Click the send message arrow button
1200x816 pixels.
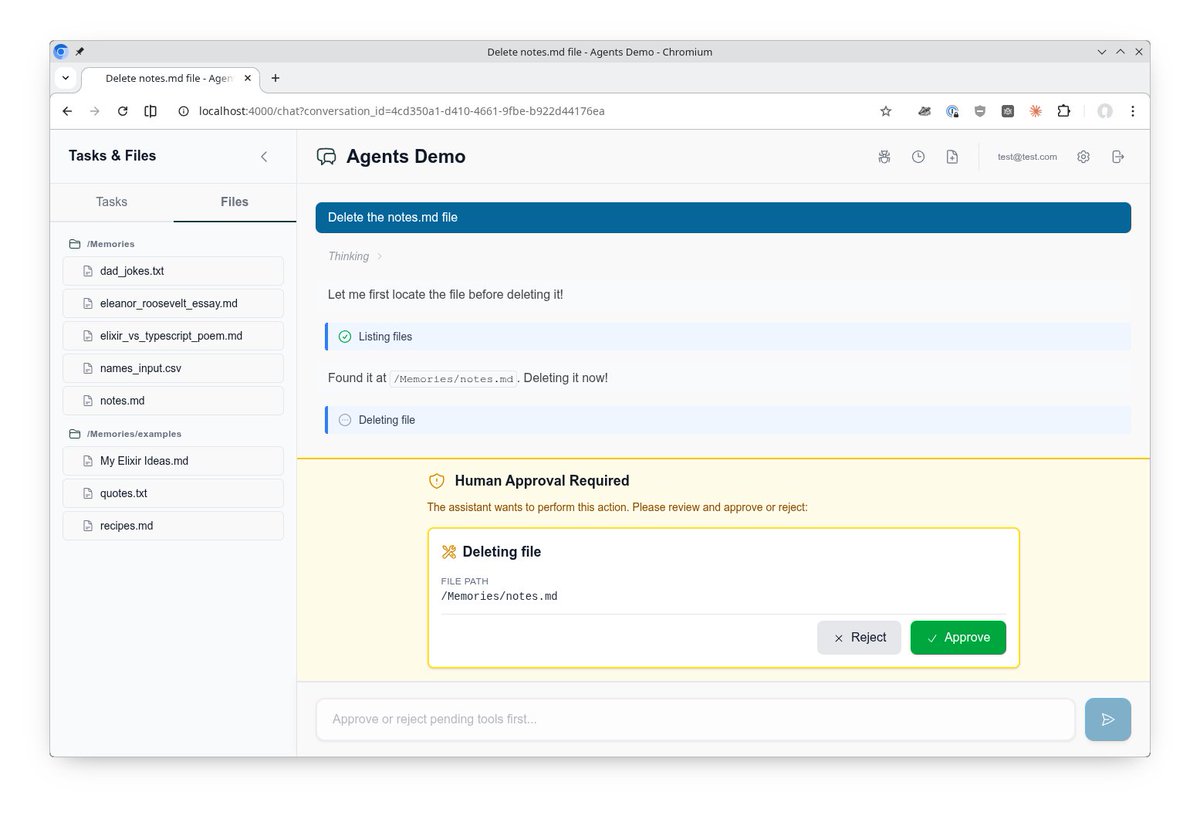[1108, 719]
